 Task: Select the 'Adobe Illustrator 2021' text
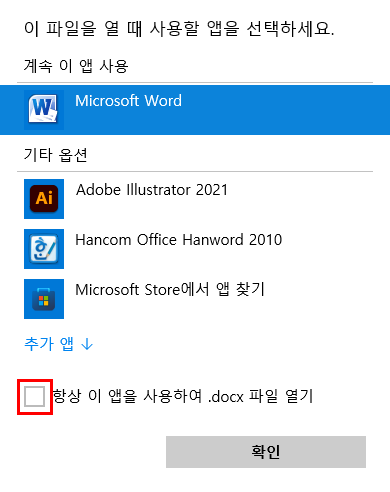pos(152,190)
